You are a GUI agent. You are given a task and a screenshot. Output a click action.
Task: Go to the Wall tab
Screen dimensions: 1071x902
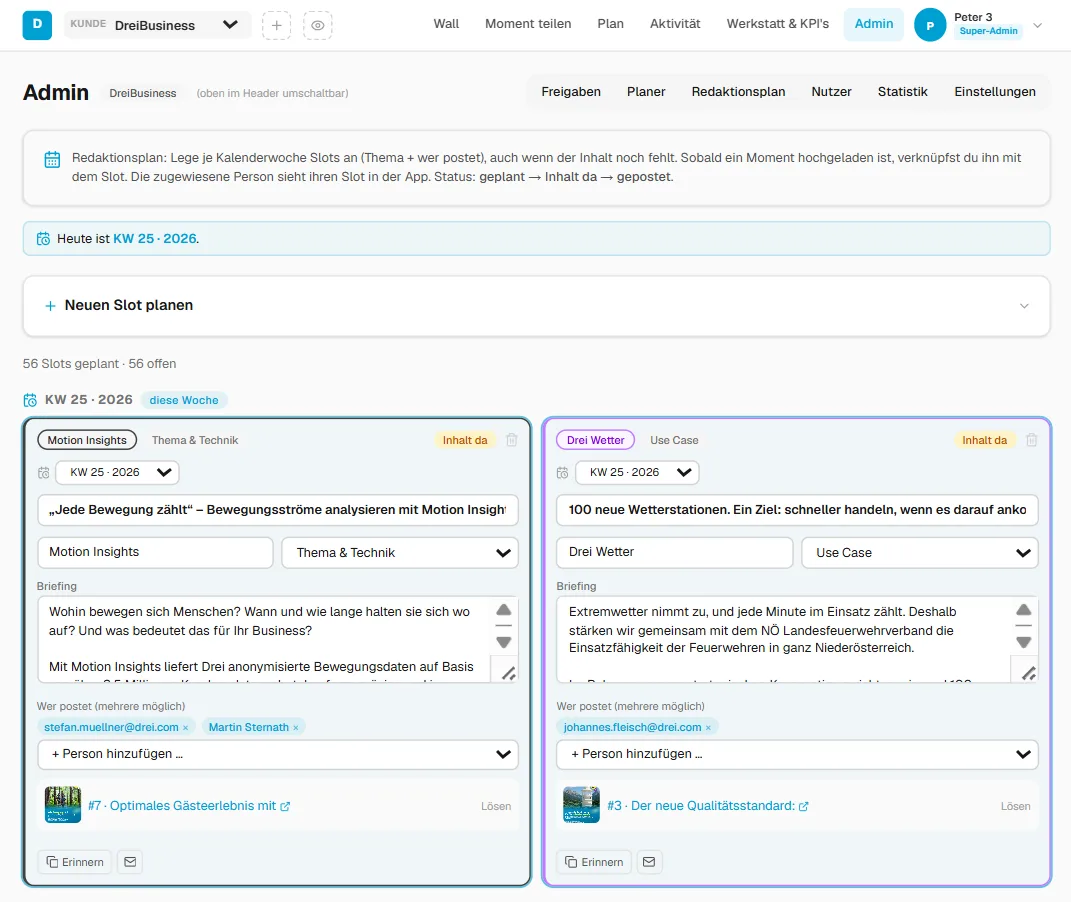pos(446,24)
